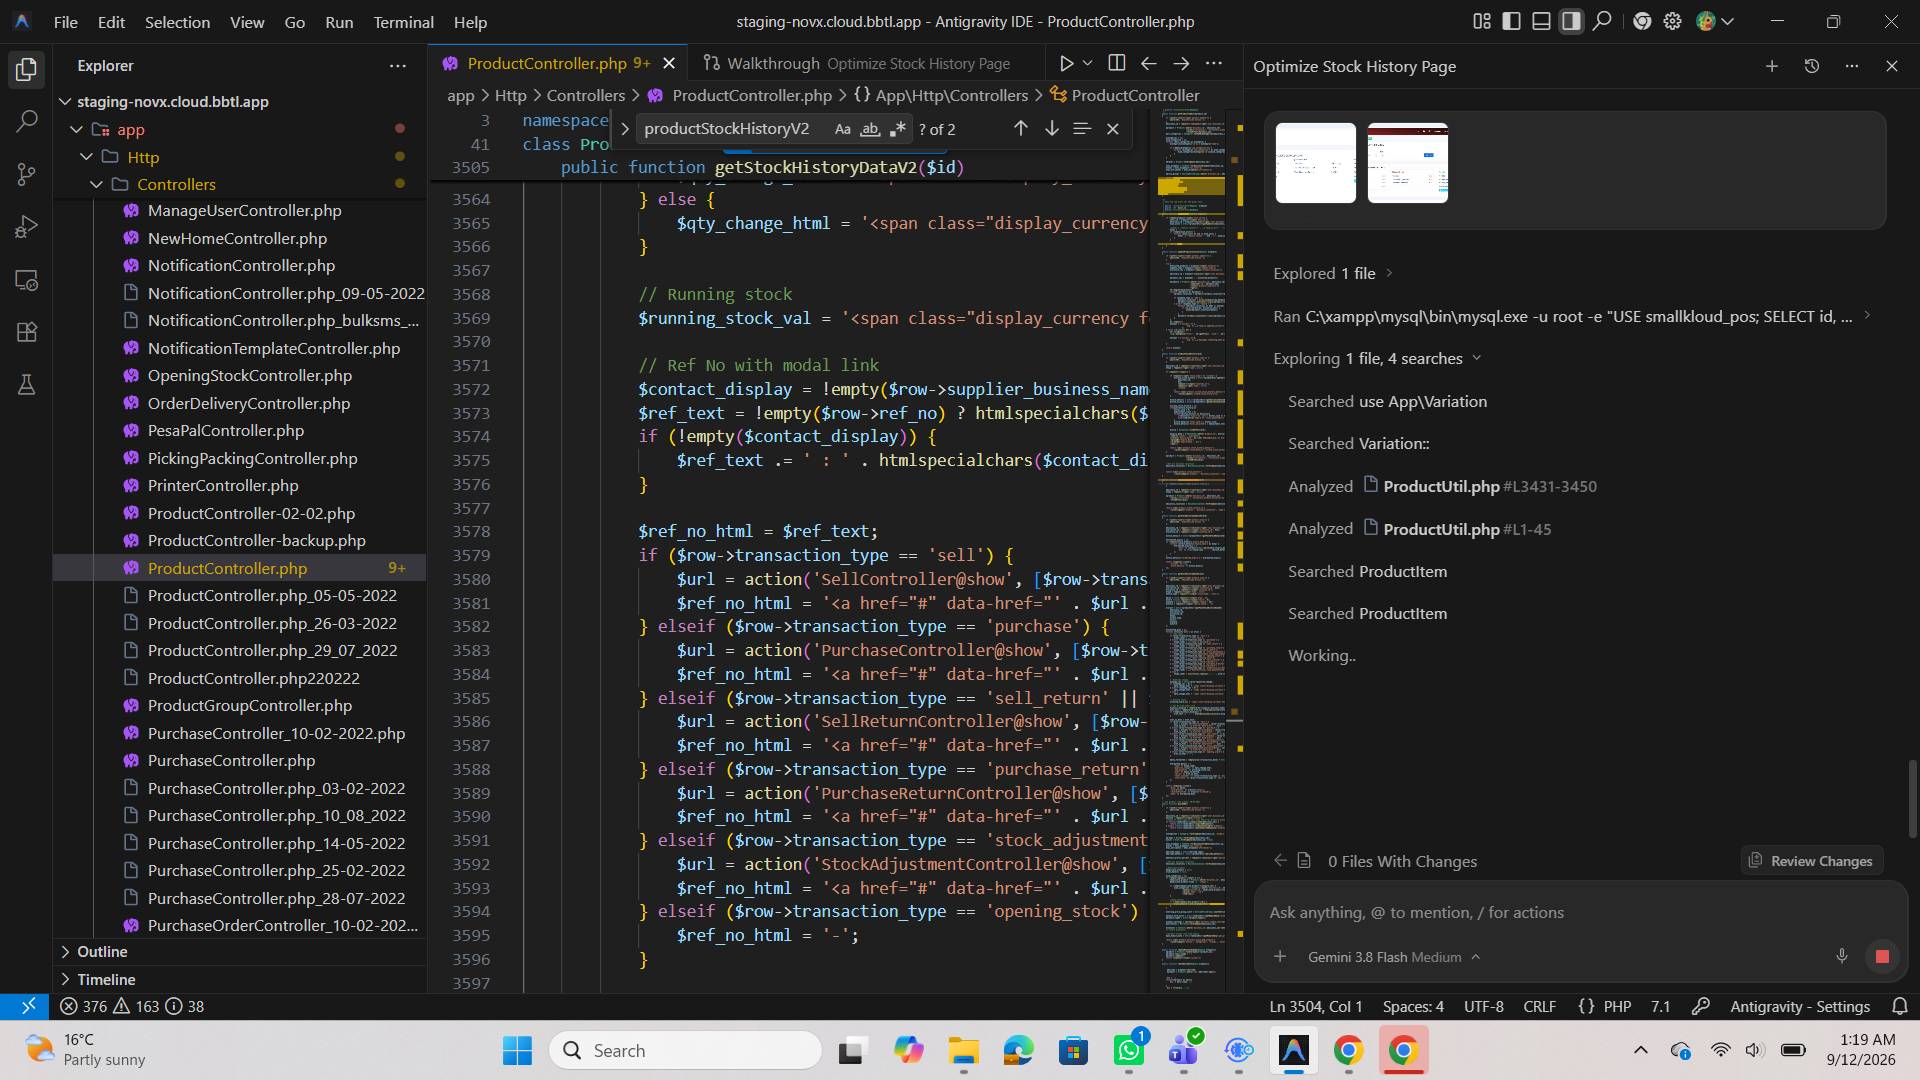Toggle Use Regular Expression in find
The image size is (1920, 1080).
[x=898, y=129]
